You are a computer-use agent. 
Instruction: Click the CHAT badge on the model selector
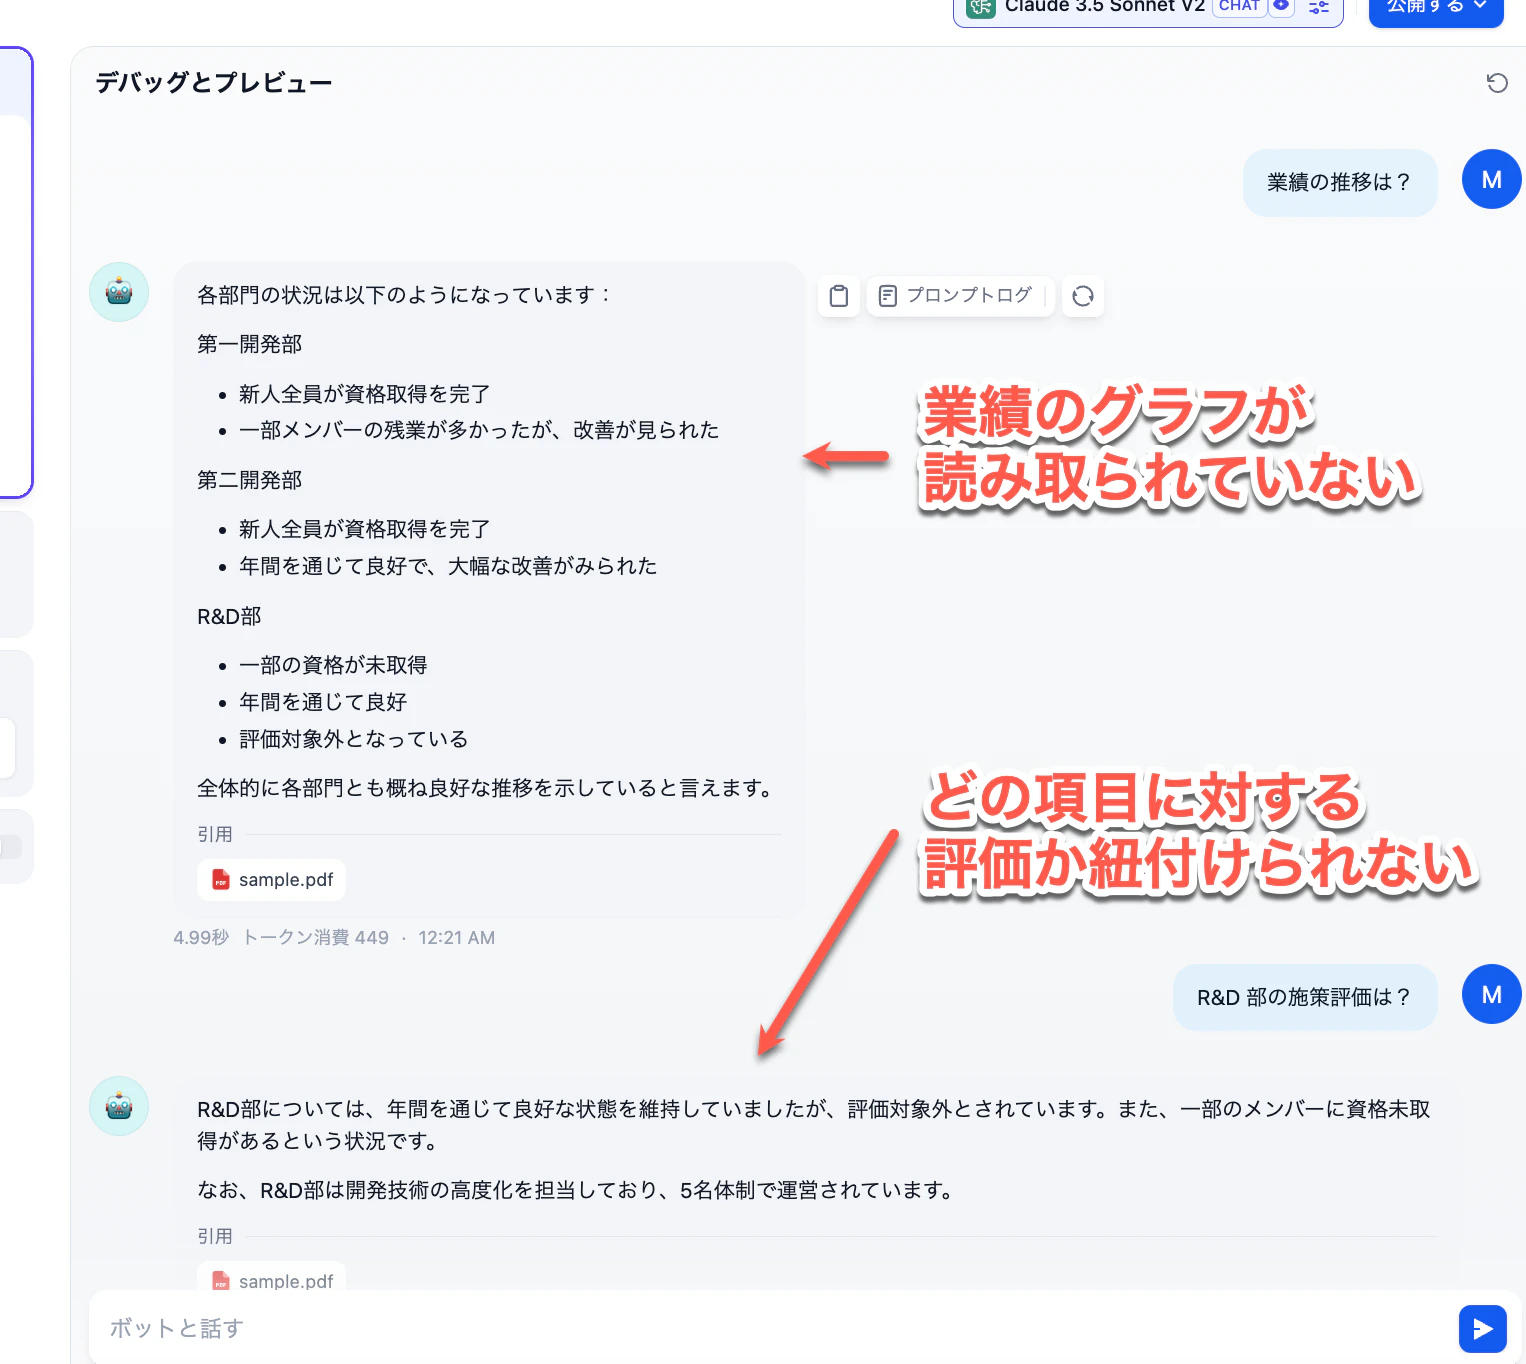[1239, 6]
